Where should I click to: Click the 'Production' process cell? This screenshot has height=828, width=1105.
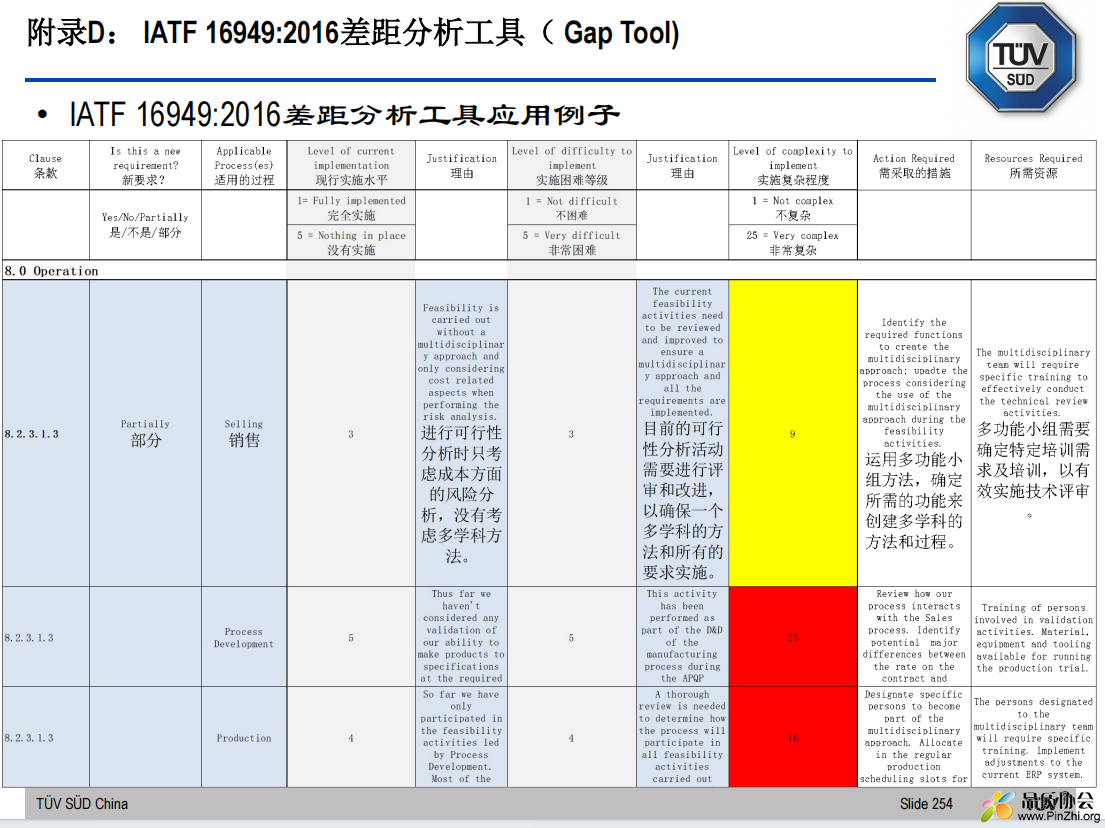click(244, 737)
